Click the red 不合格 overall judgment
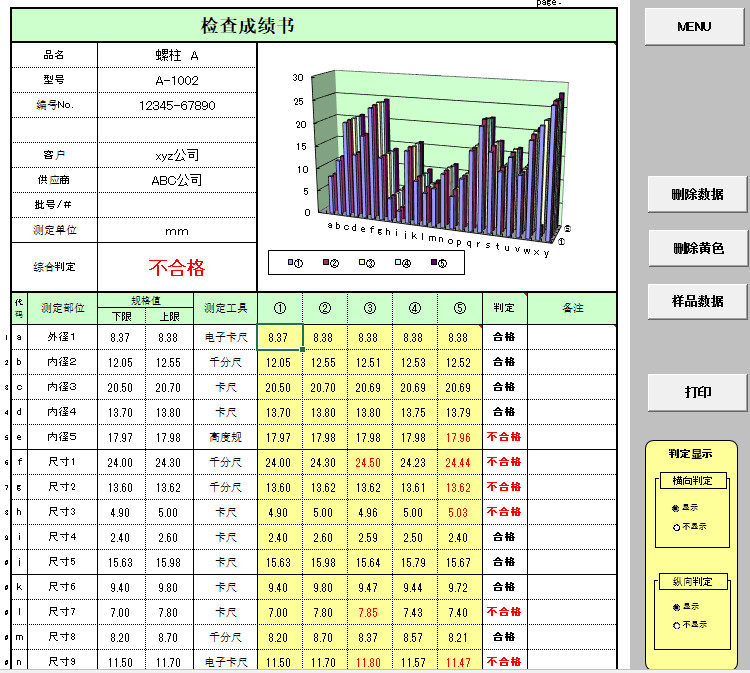This screenshot has width=750, height=673. click(x=177, y=267)
